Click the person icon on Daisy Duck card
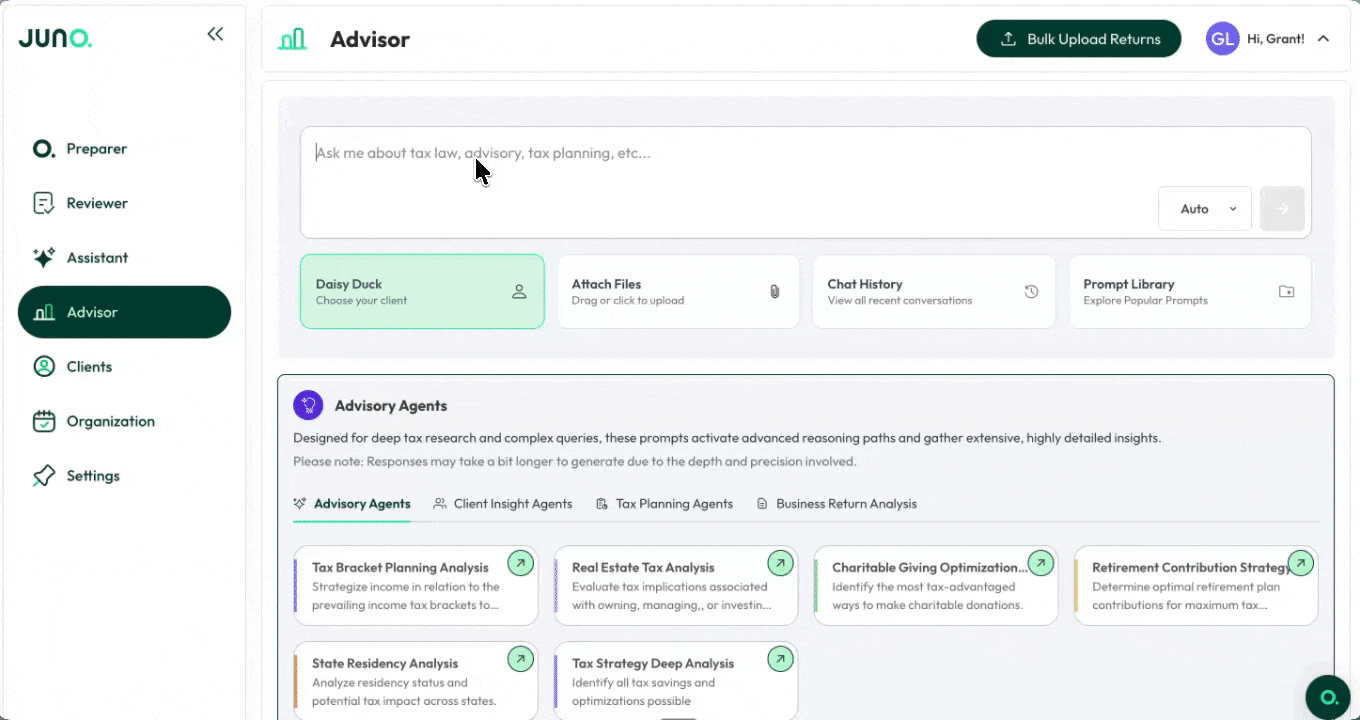The image size is (1360, 720). click(x=519, y=292)
